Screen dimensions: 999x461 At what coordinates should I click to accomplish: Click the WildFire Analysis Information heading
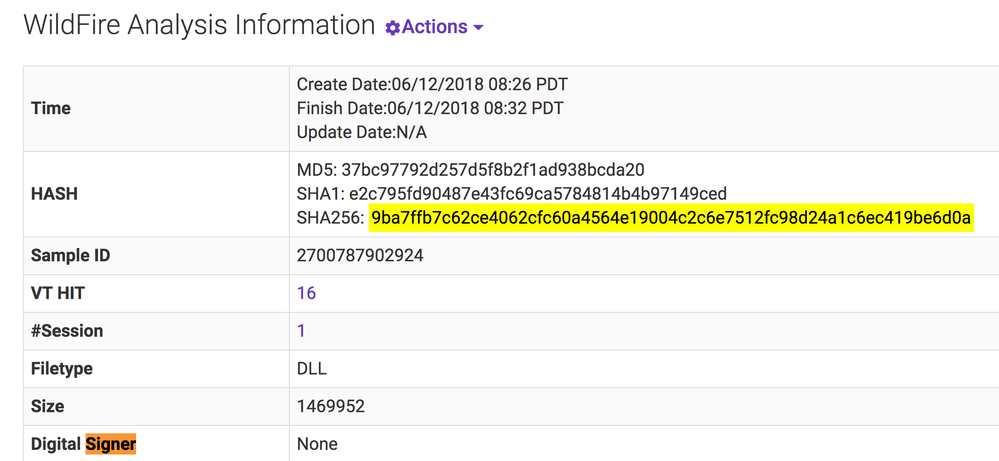(x=199, y=26)
